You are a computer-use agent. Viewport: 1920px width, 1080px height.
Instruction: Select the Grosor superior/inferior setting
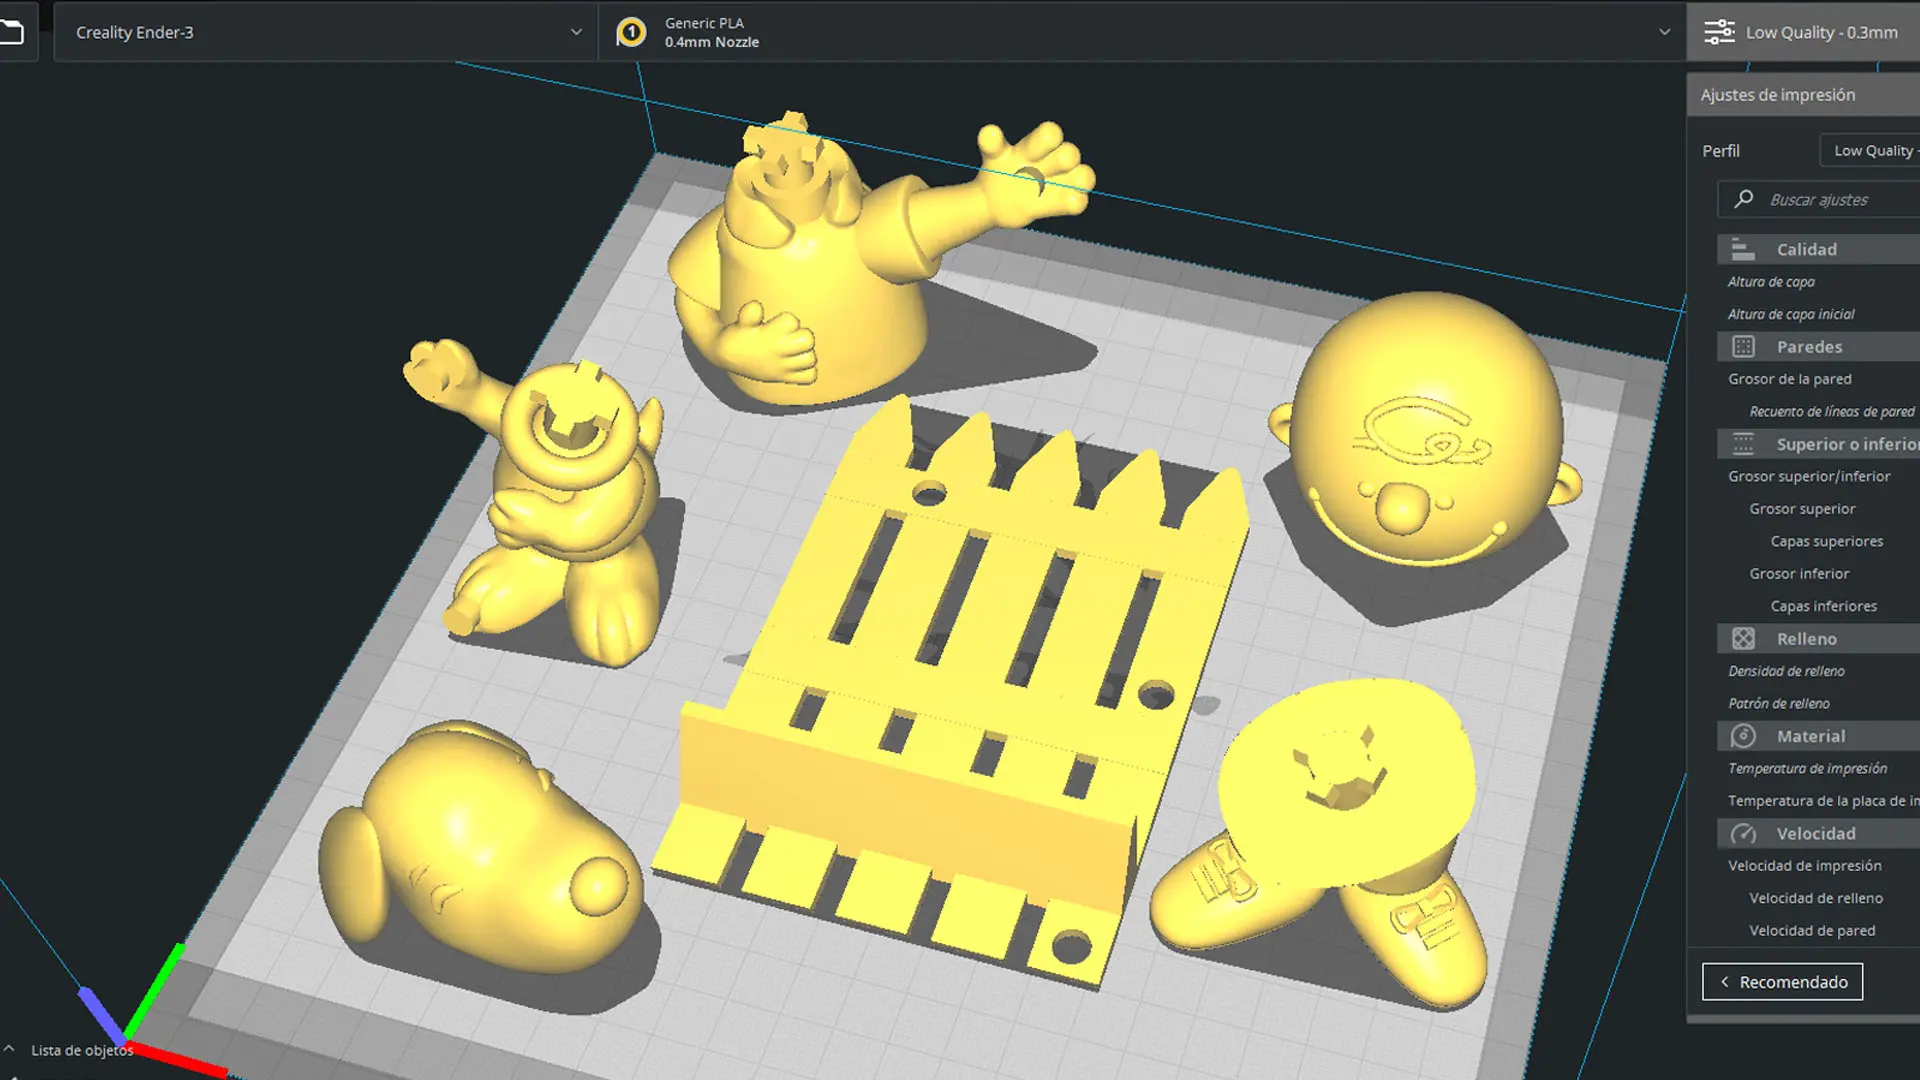1809,476
